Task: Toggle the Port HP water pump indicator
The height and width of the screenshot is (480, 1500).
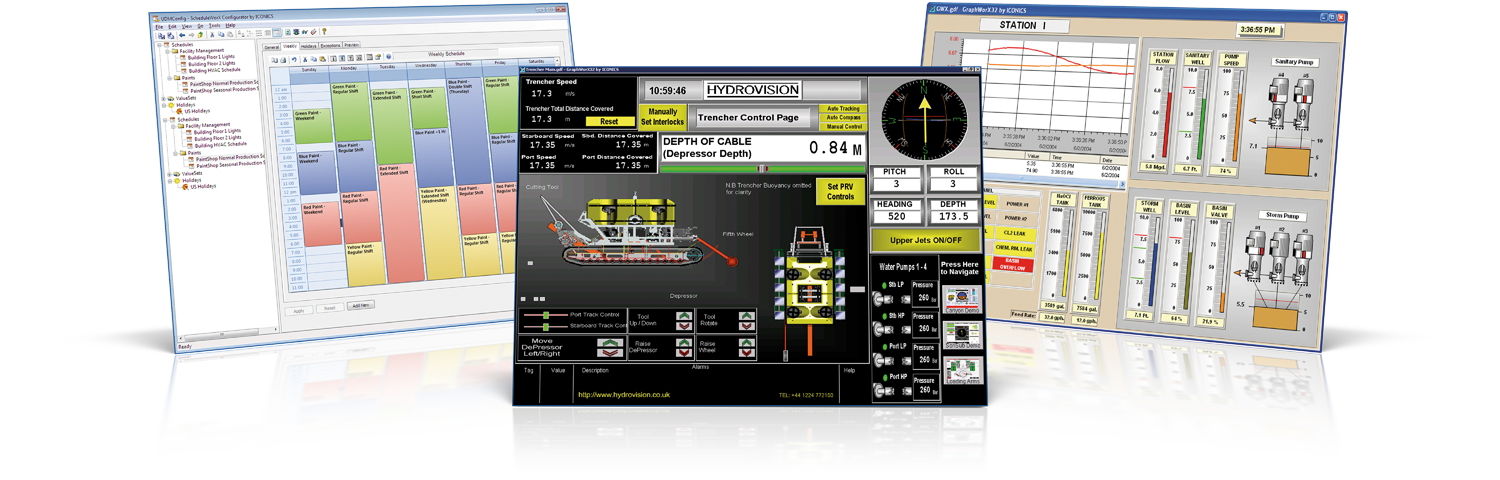Action: (884, 377)
